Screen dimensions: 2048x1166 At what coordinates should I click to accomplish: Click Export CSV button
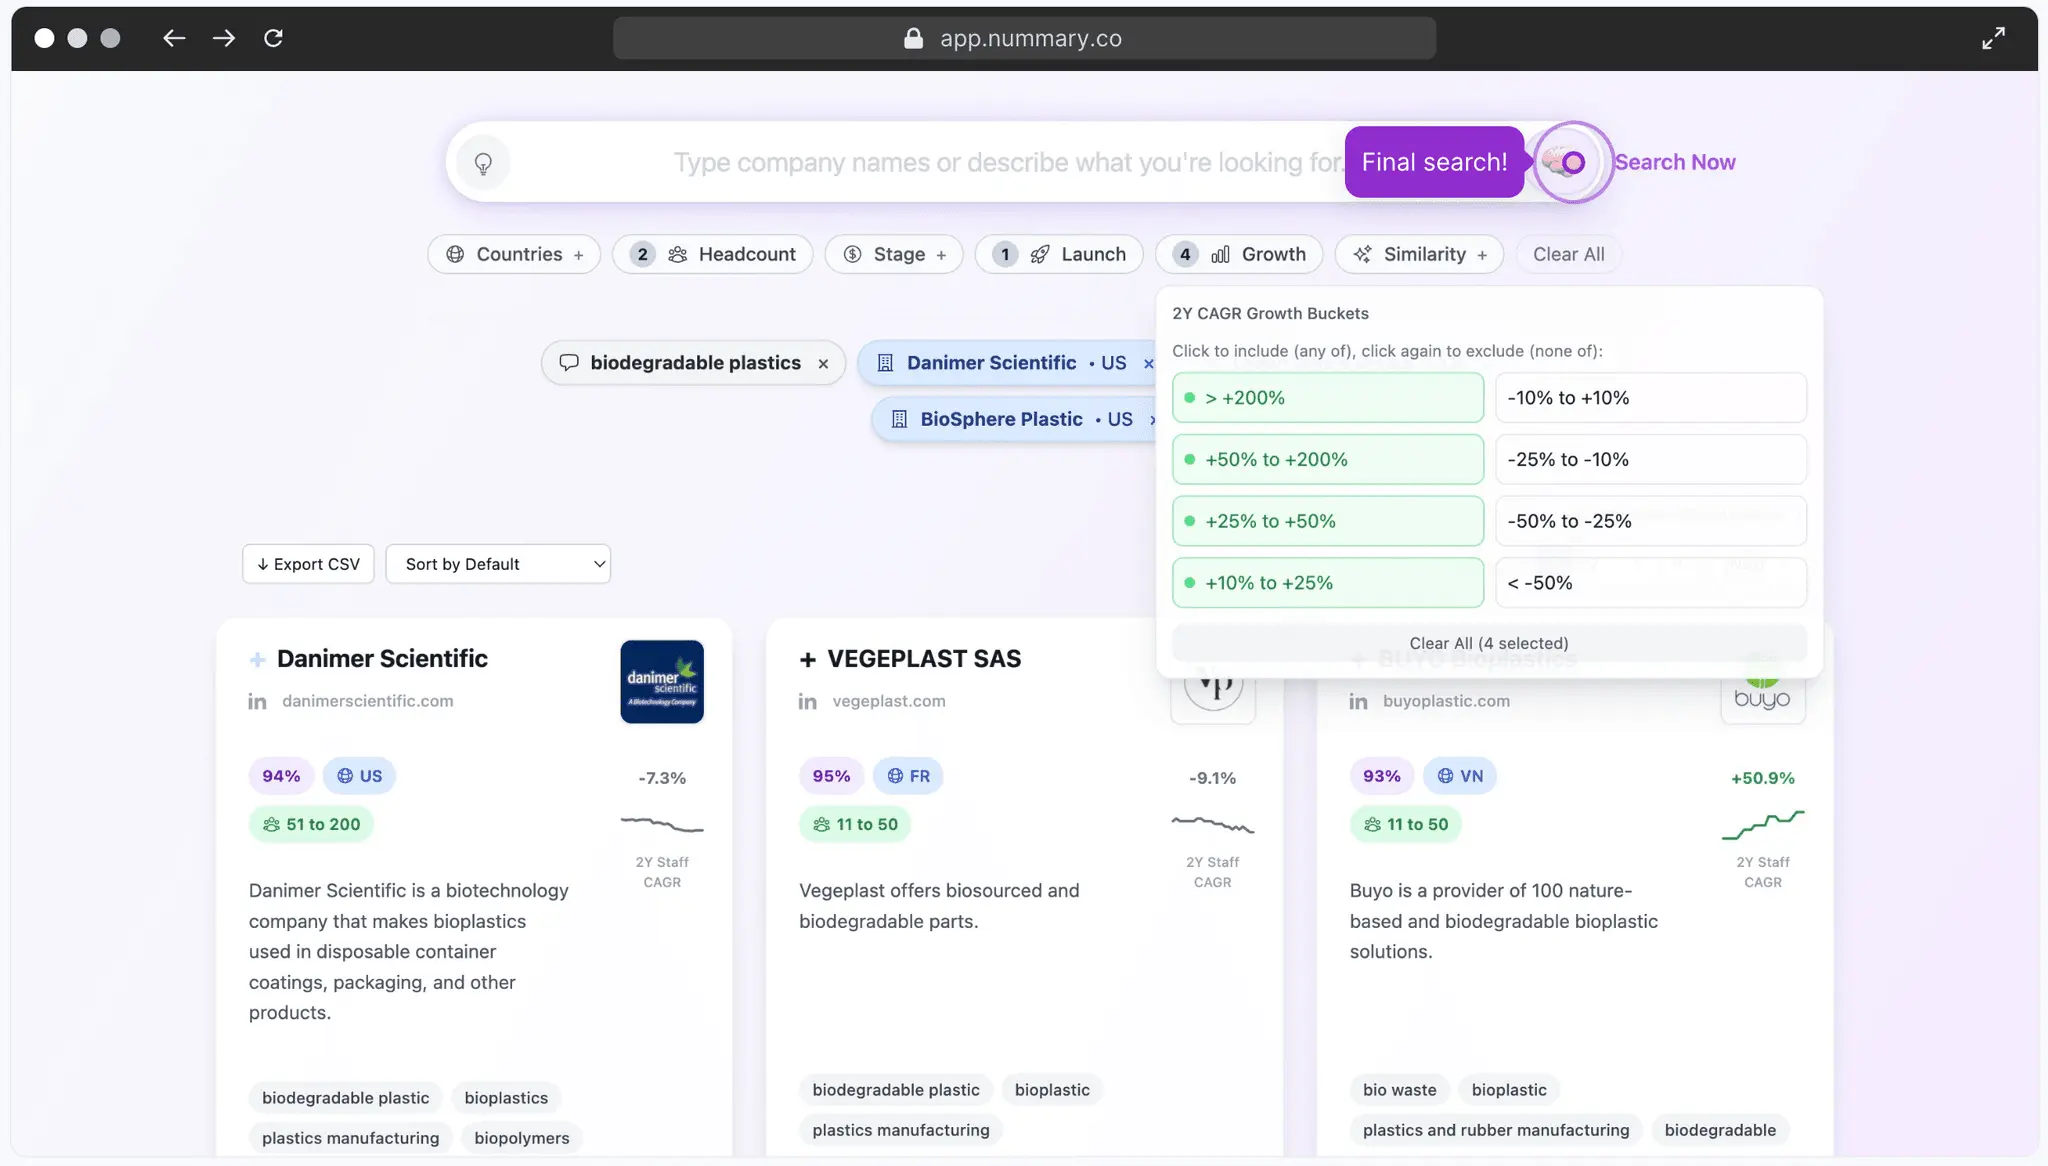[308, 564]
